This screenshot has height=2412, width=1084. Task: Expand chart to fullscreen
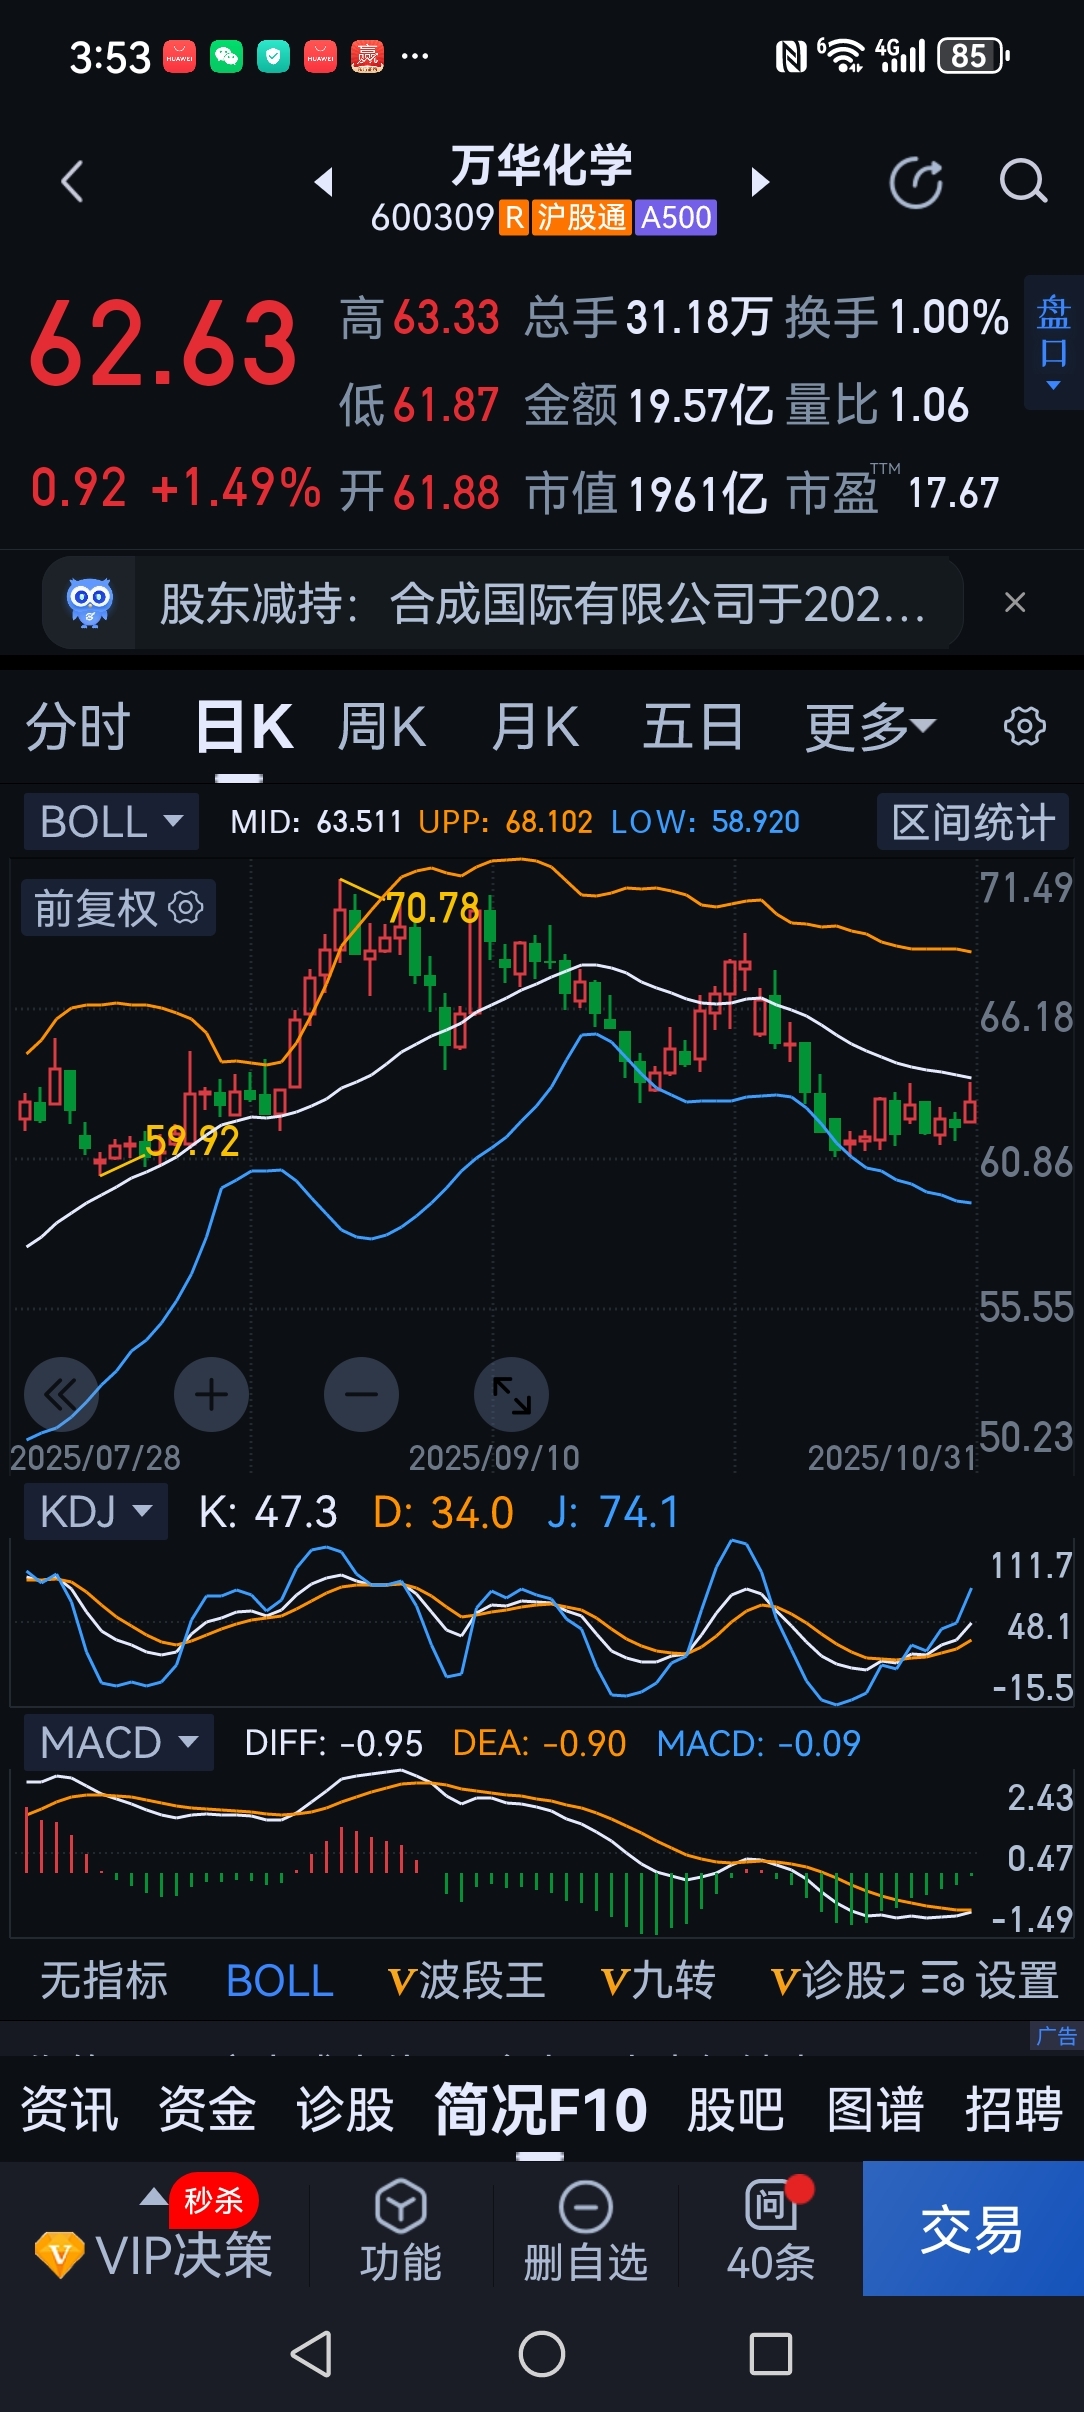pos(511,1394)
